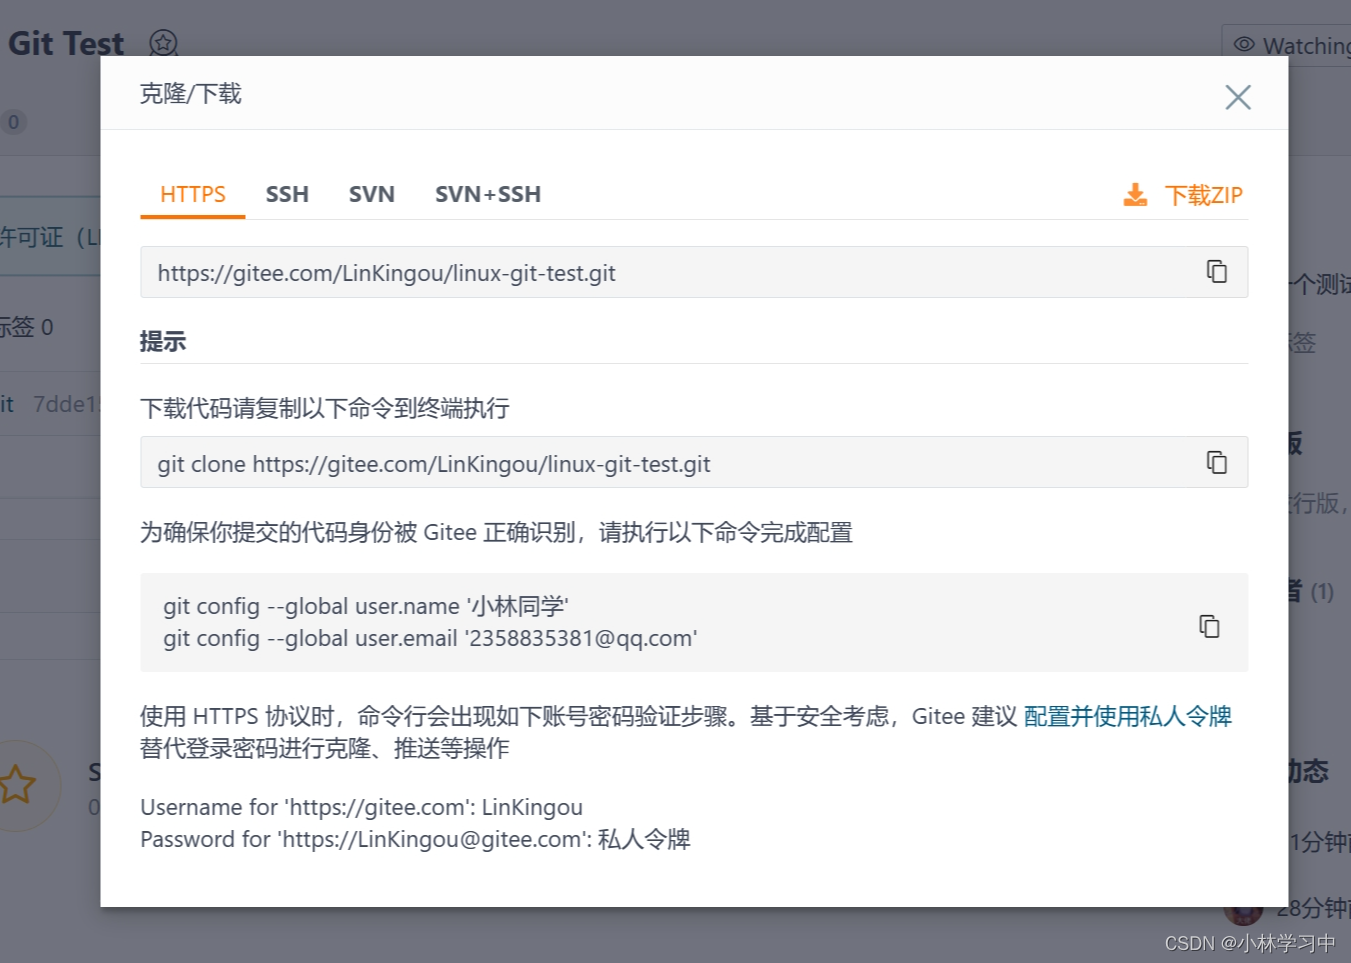Image resolution: width=1351 pixels, height=963 pixels.
Task: Click the 7dde1 commit hash in background
Action: click(x=66, y=404)
